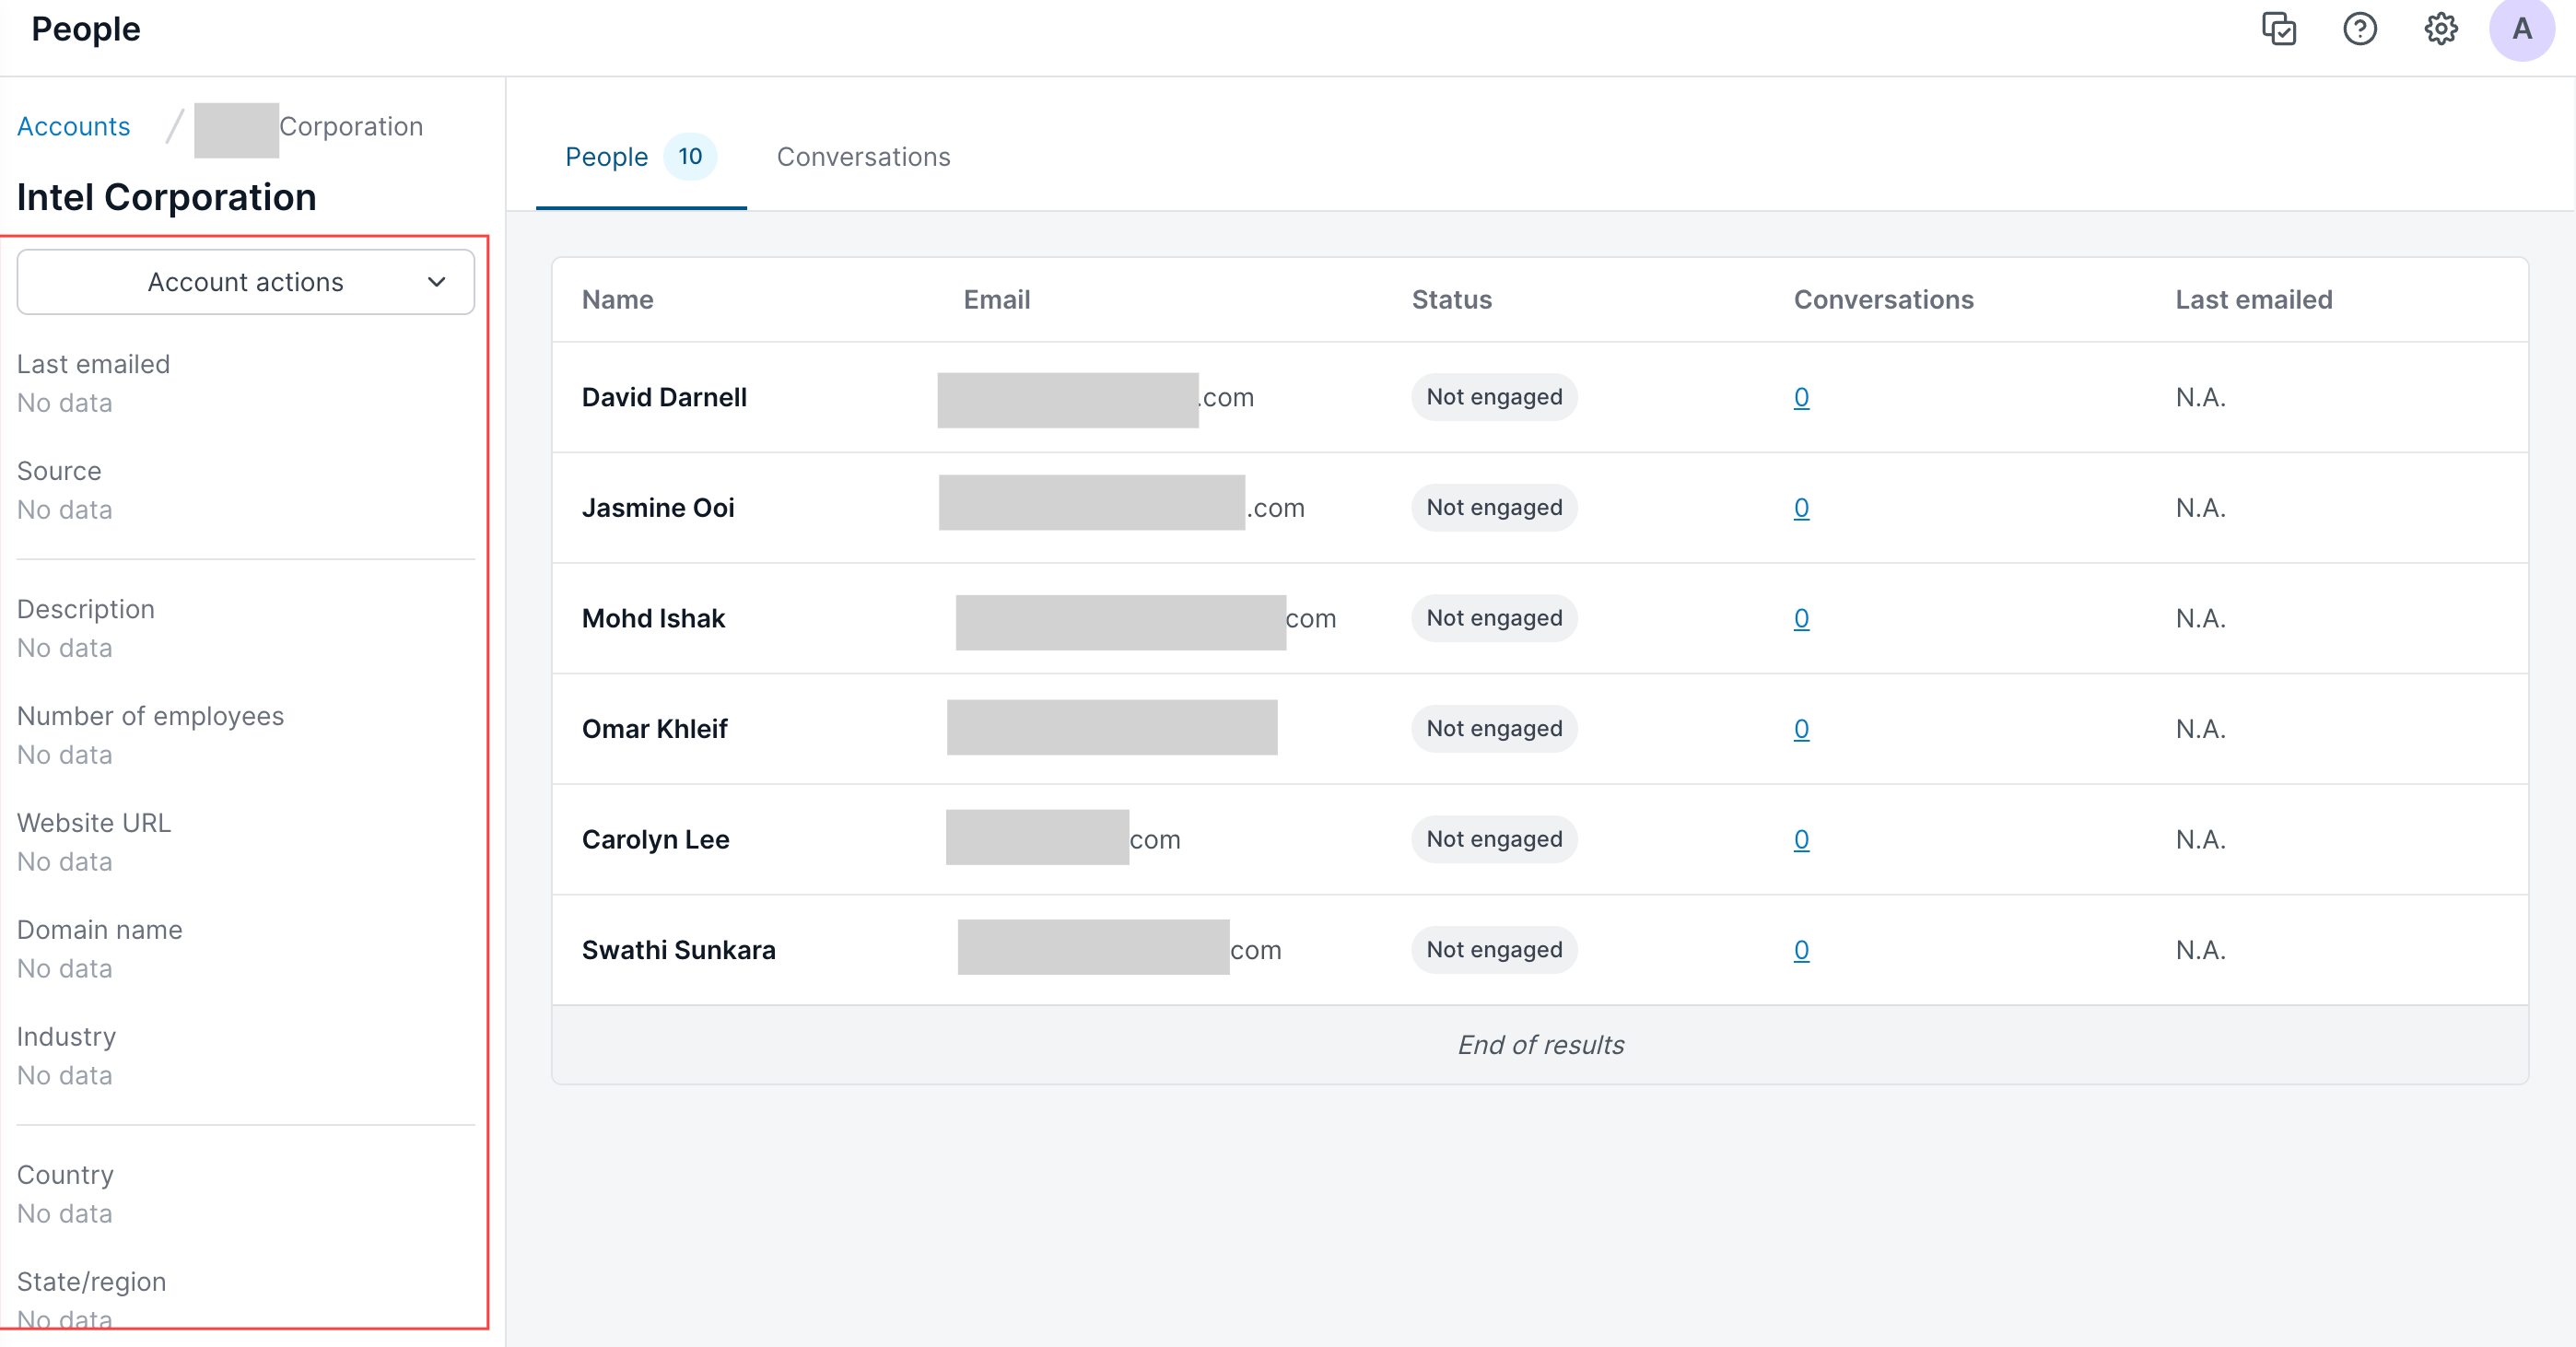Open Jasmine Ooi's conversations count link

tap(1801, 508)
